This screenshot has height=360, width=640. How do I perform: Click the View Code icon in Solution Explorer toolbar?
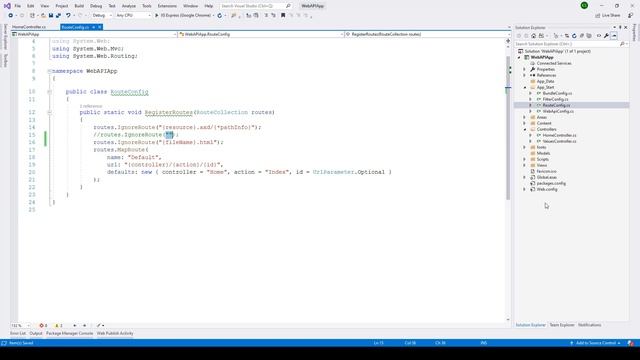pyautogui.click(x=599, y=36)
